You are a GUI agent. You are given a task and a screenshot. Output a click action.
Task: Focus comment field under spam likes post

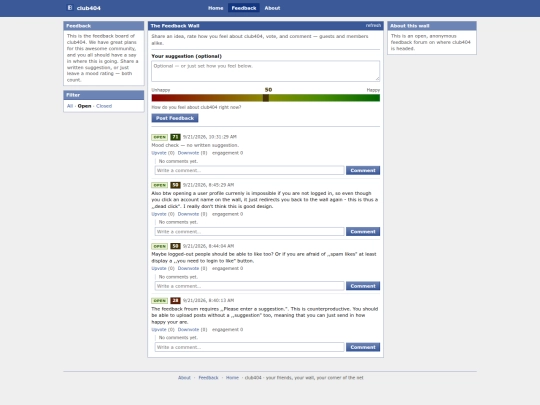pos(249,286)
